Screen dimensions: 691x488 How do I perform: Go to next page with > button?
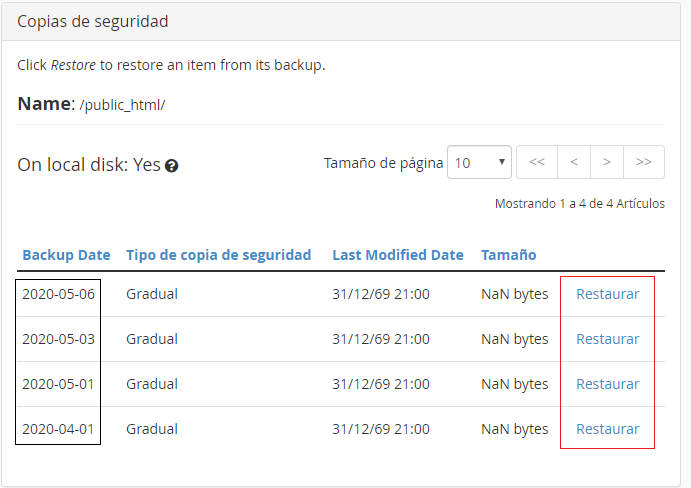(x=607, y=162)
